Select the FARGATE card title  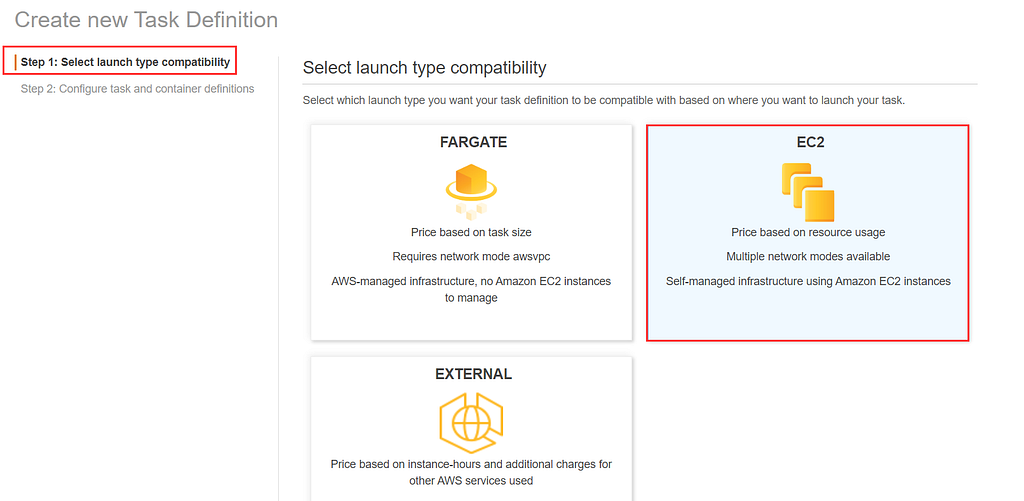pos(473,142)
